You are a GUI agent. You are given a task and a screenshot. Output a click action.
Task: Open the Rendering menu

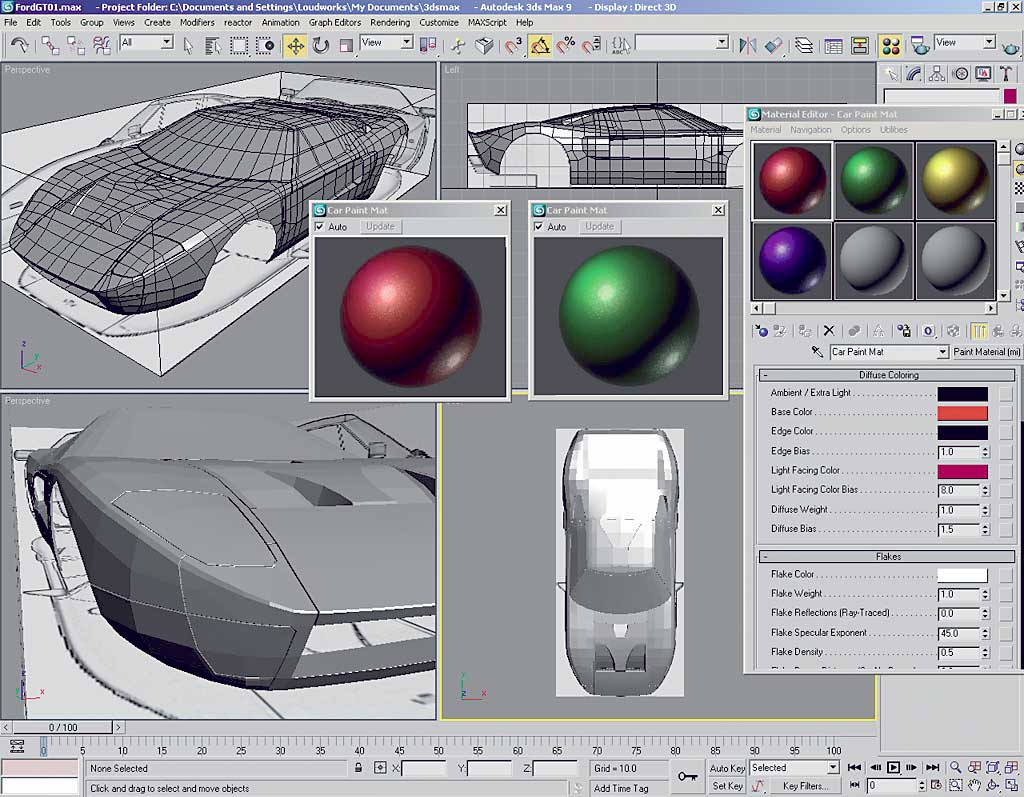tap(390, 22)
